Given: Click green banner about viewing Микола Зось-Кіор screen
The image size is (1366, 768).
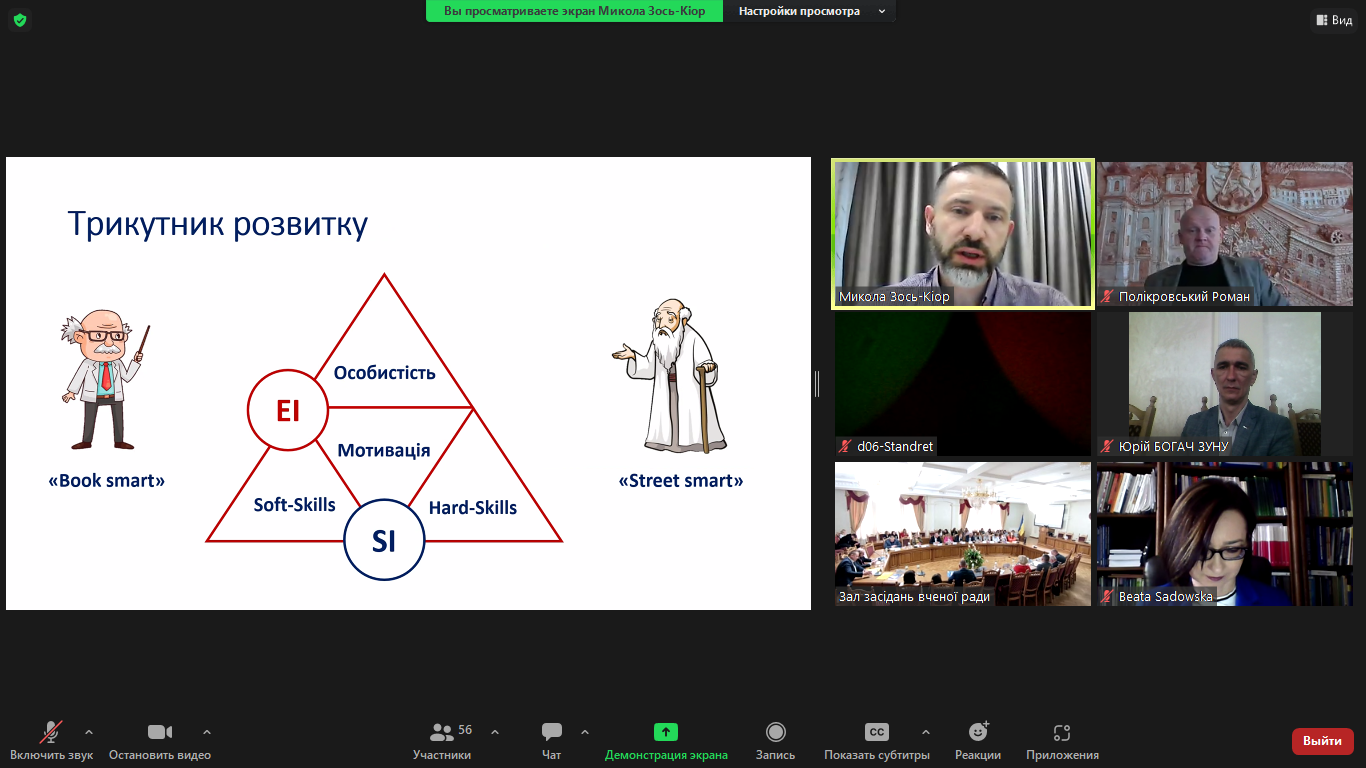Looking at the screenshot, I should [x=574, y=11].
